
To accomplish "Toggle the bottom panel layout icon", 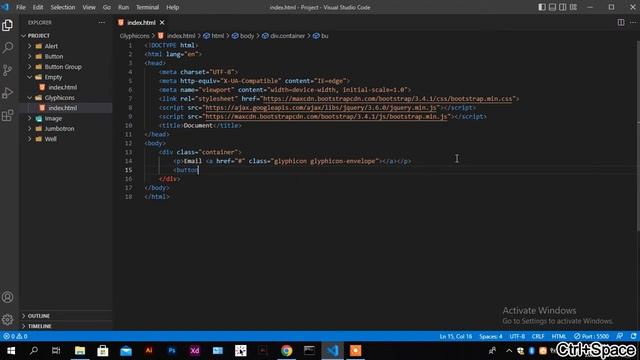I will point(552,7).
